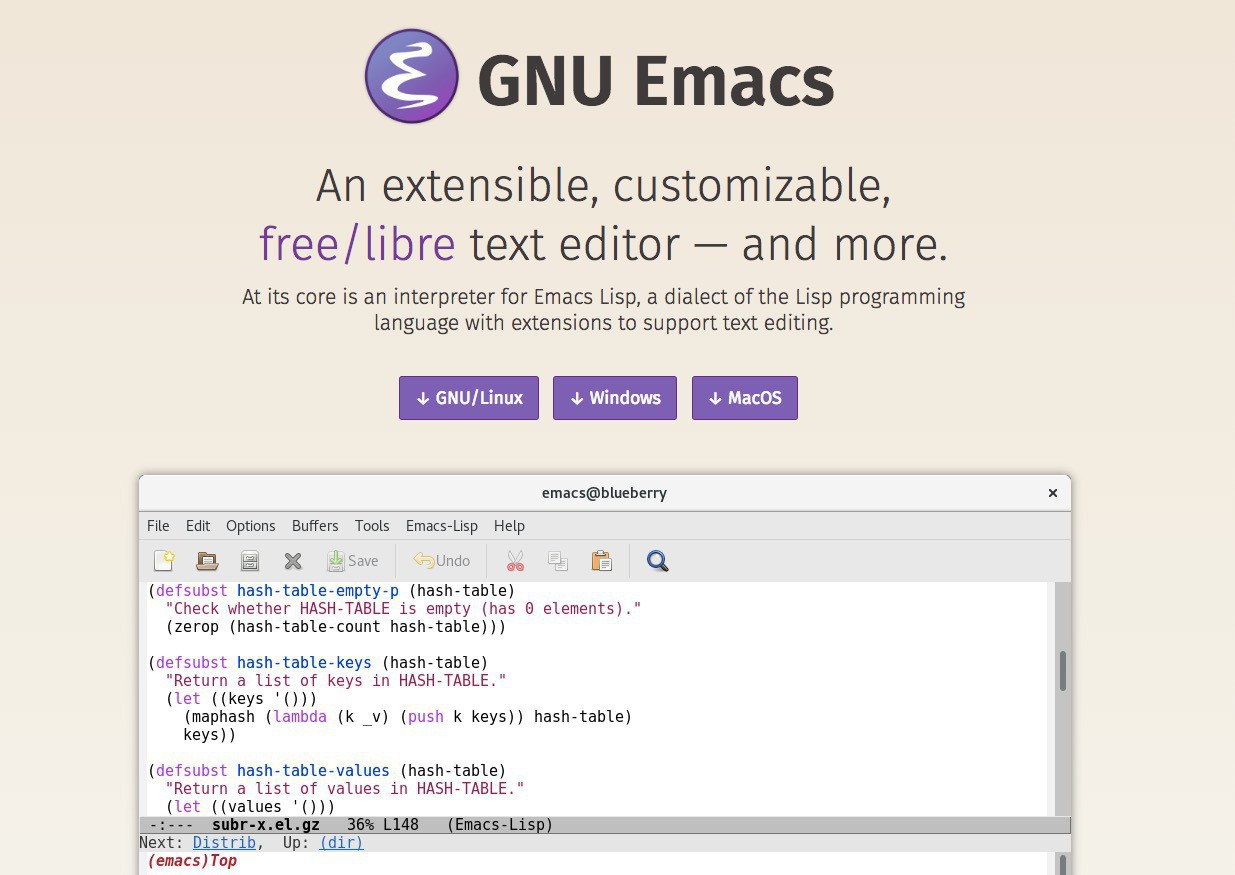This screenshot has width=1235, height=875.
Task: Open the File menu
Action: pyautogui.click(x=158, y=526)
